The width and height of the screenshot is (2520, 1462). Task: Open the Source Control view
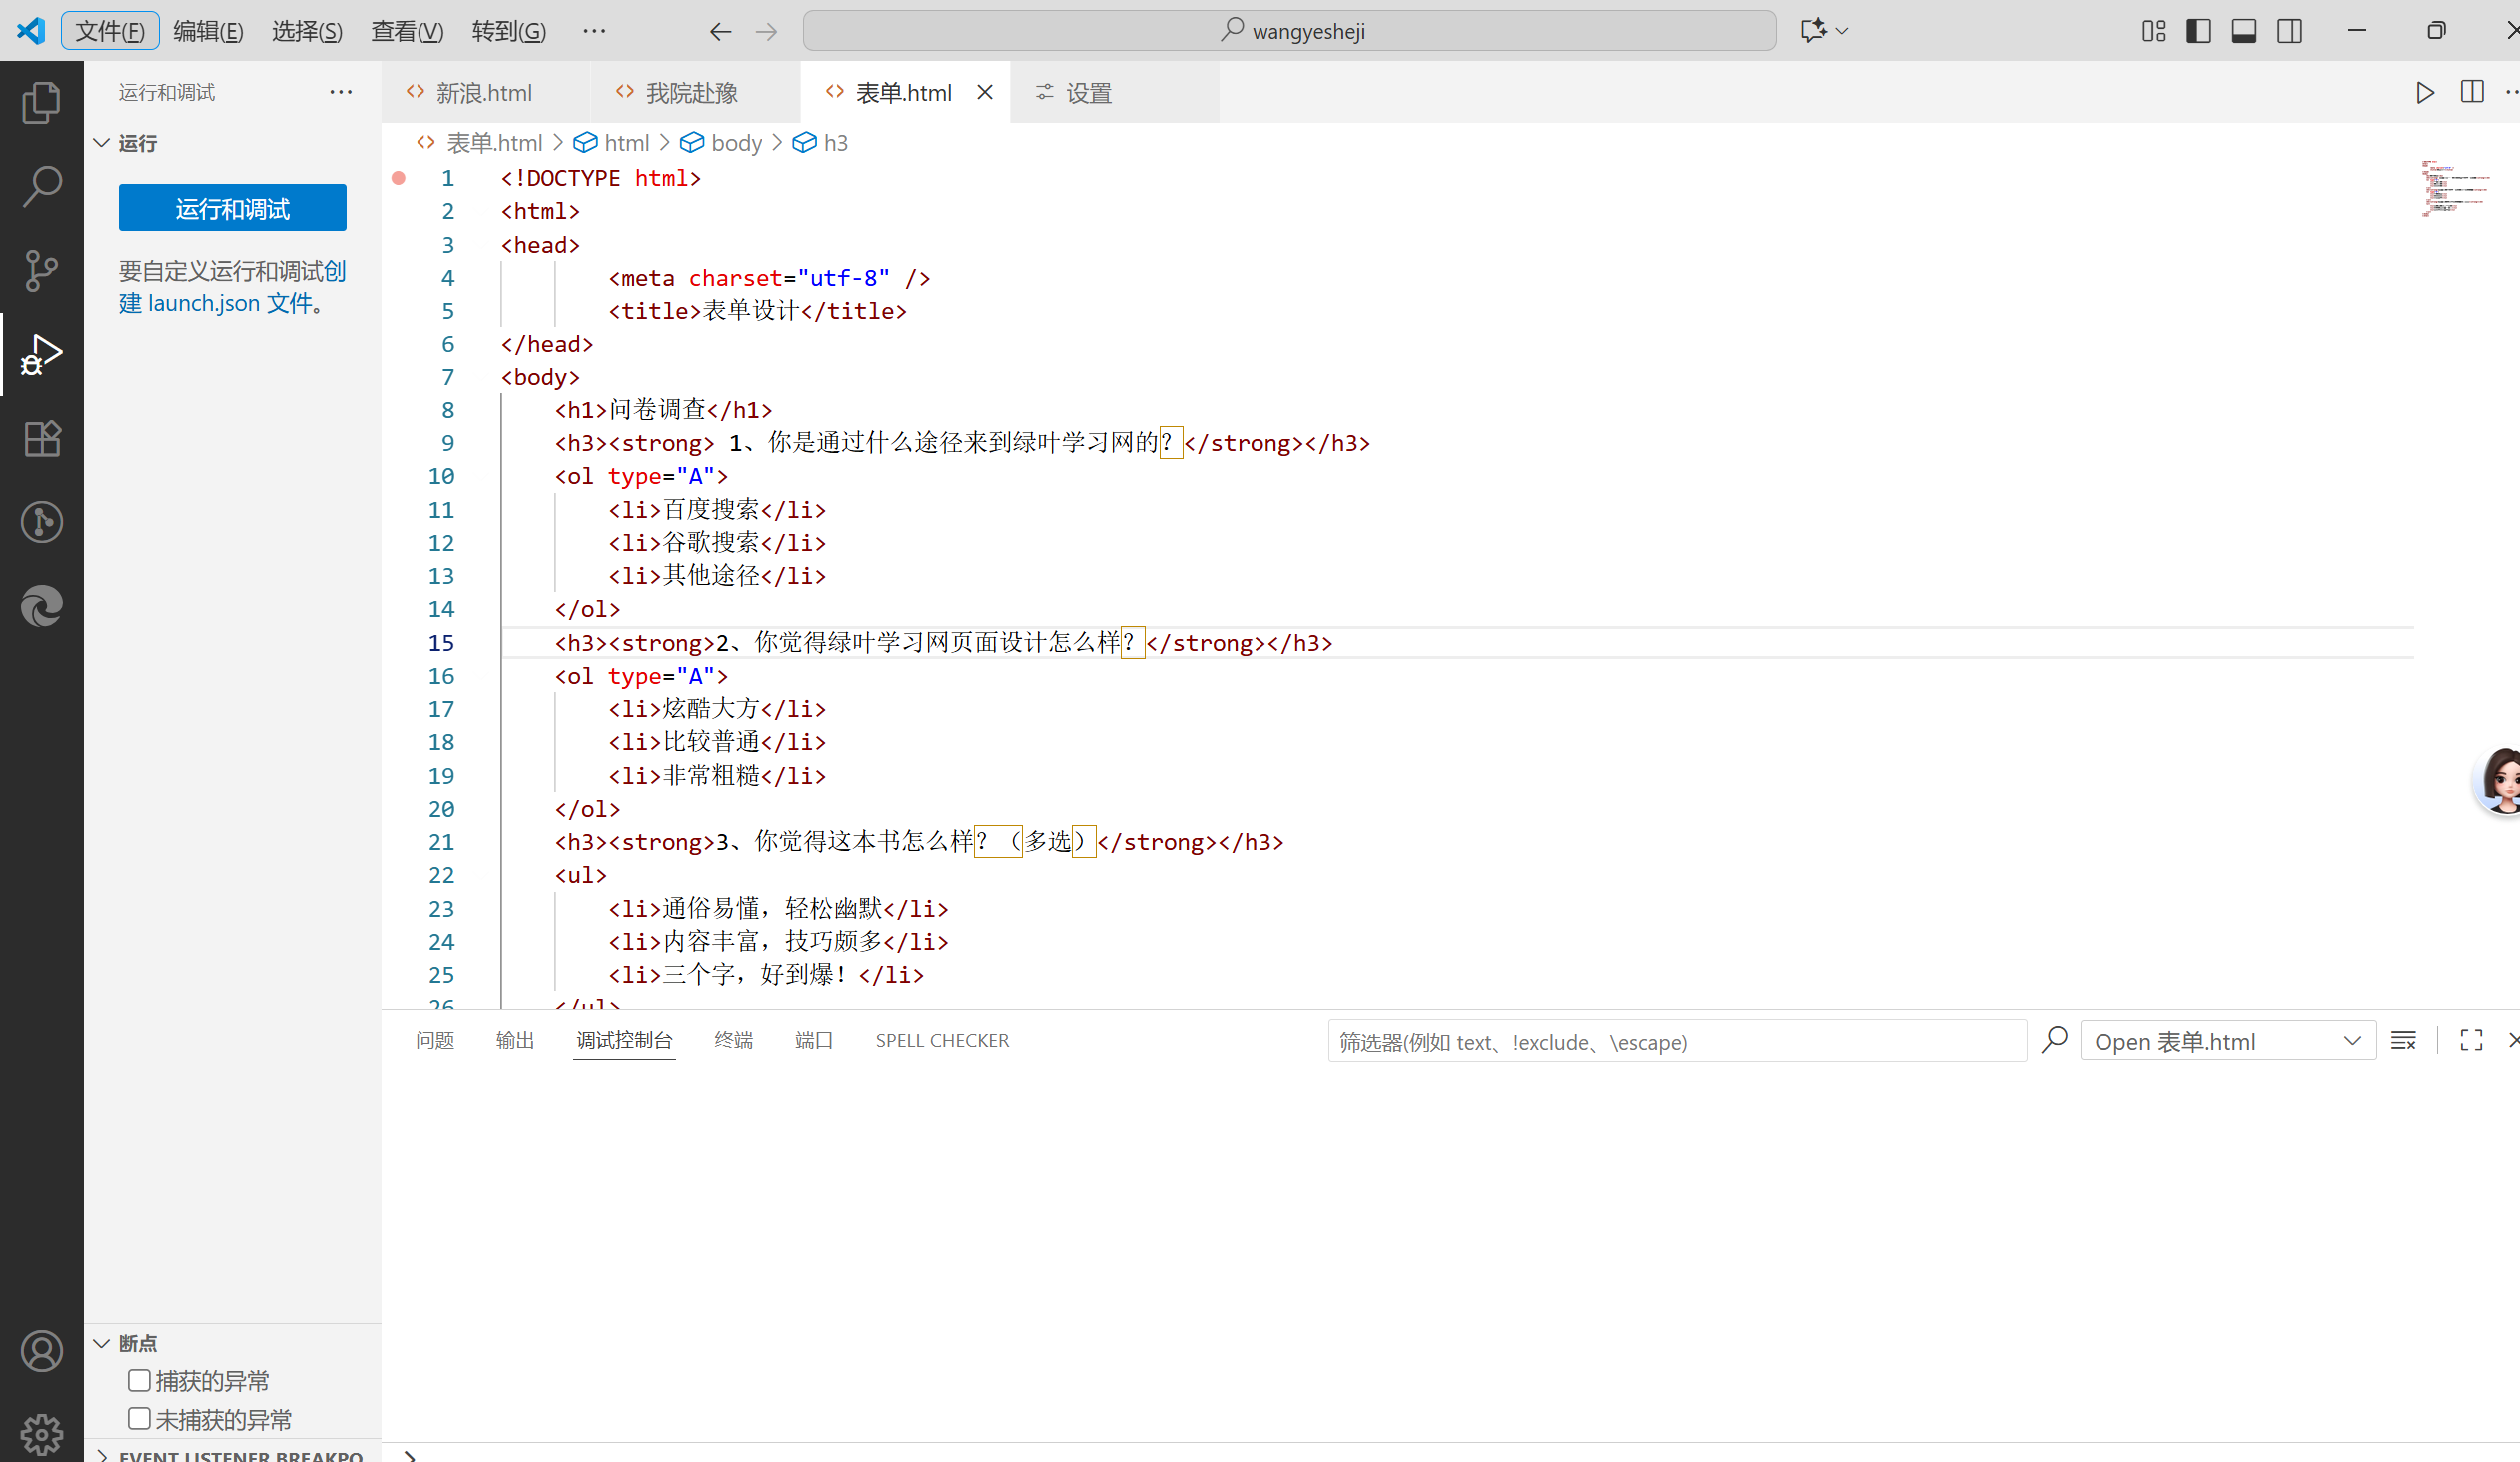(41, 270)
